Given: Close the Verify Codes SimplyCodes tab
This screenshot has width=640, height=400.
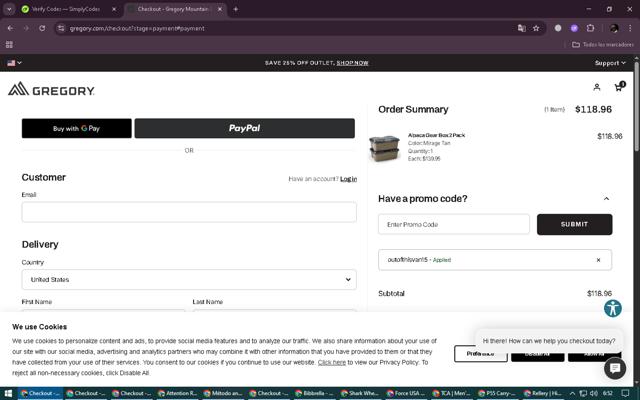Looking at the screenshot, I should [114, 9].
